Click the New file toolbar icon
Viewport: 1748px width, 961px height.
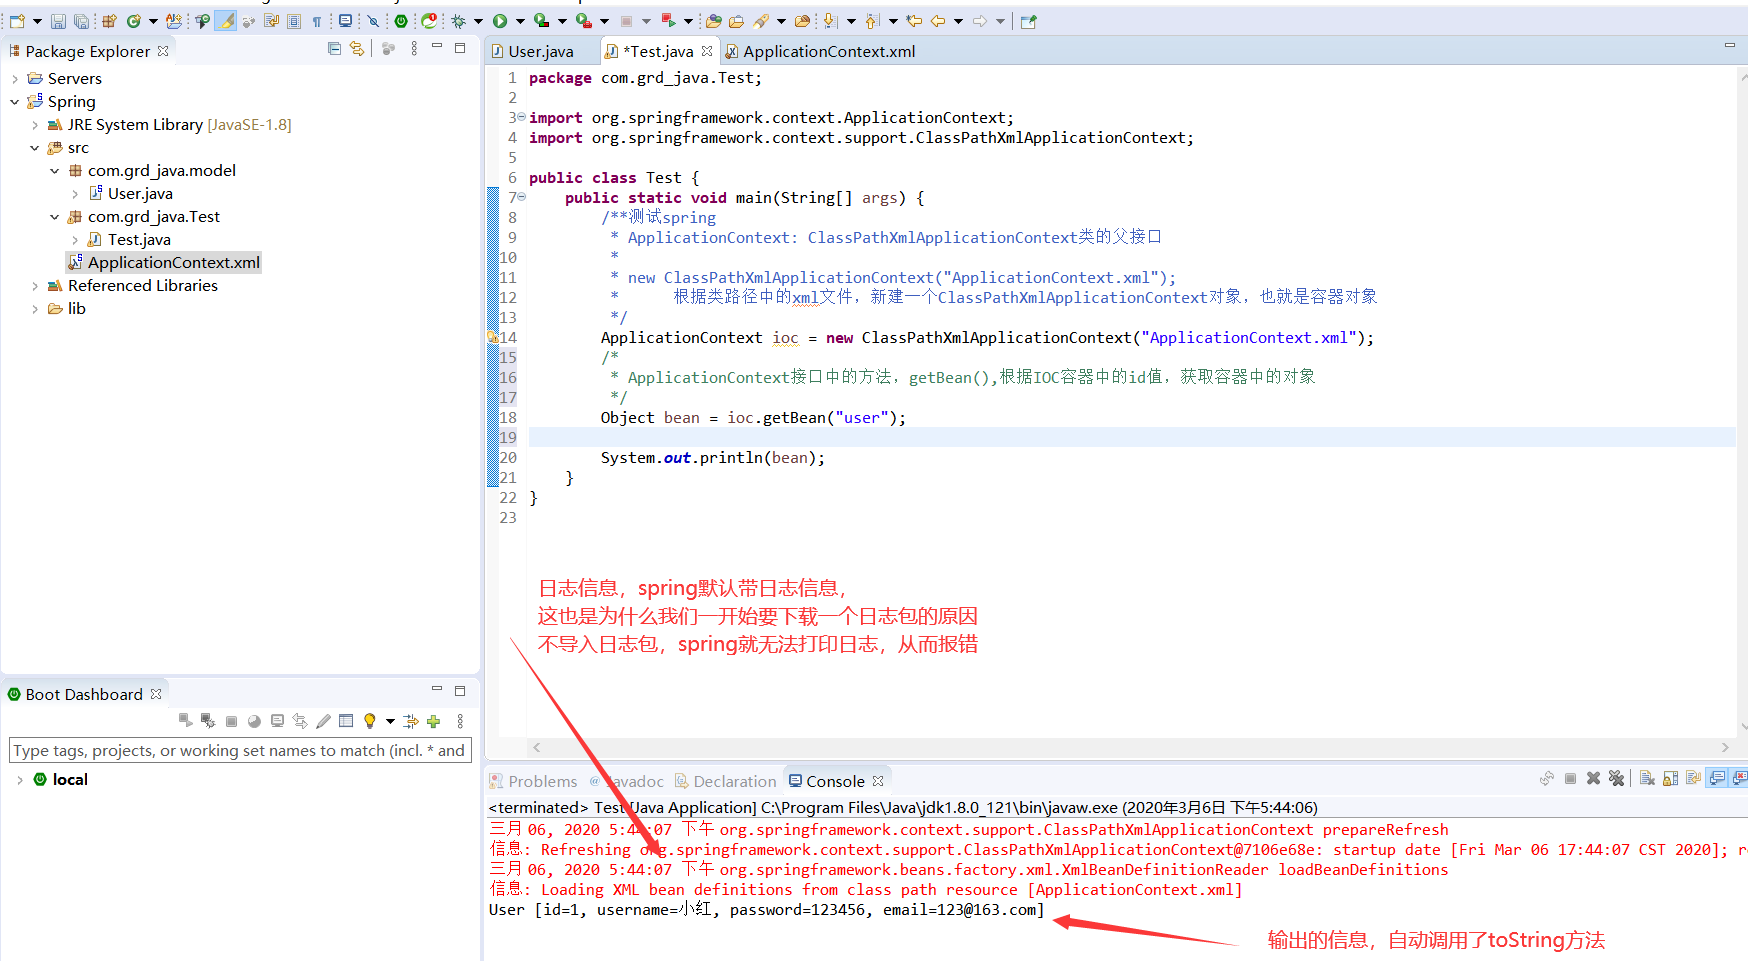16,21
